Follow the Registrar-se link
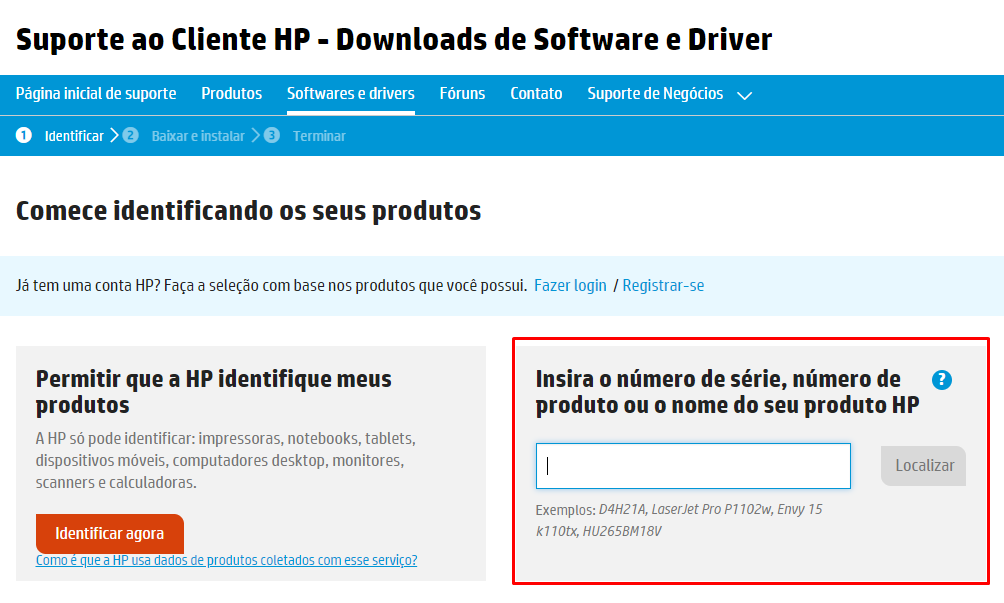 coord(663,286)
